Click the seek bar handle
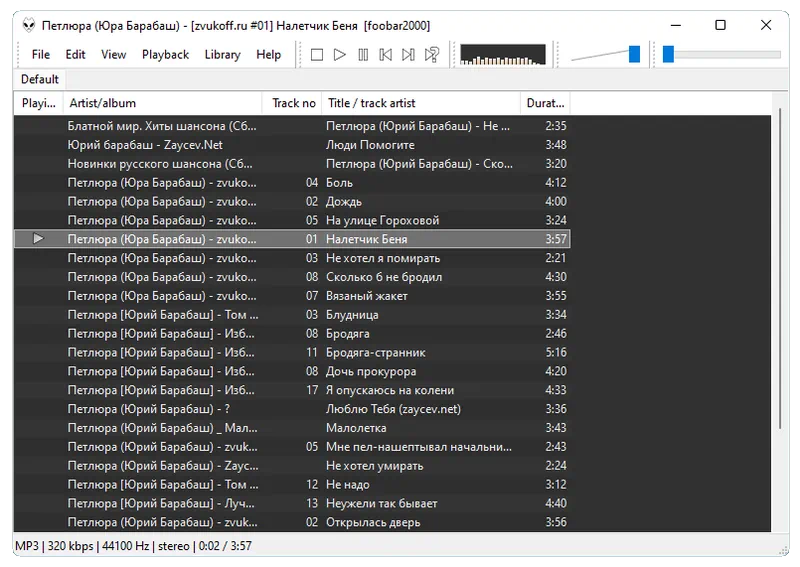The height and width of the screenshot is (567, 800). tap(668, 55)
